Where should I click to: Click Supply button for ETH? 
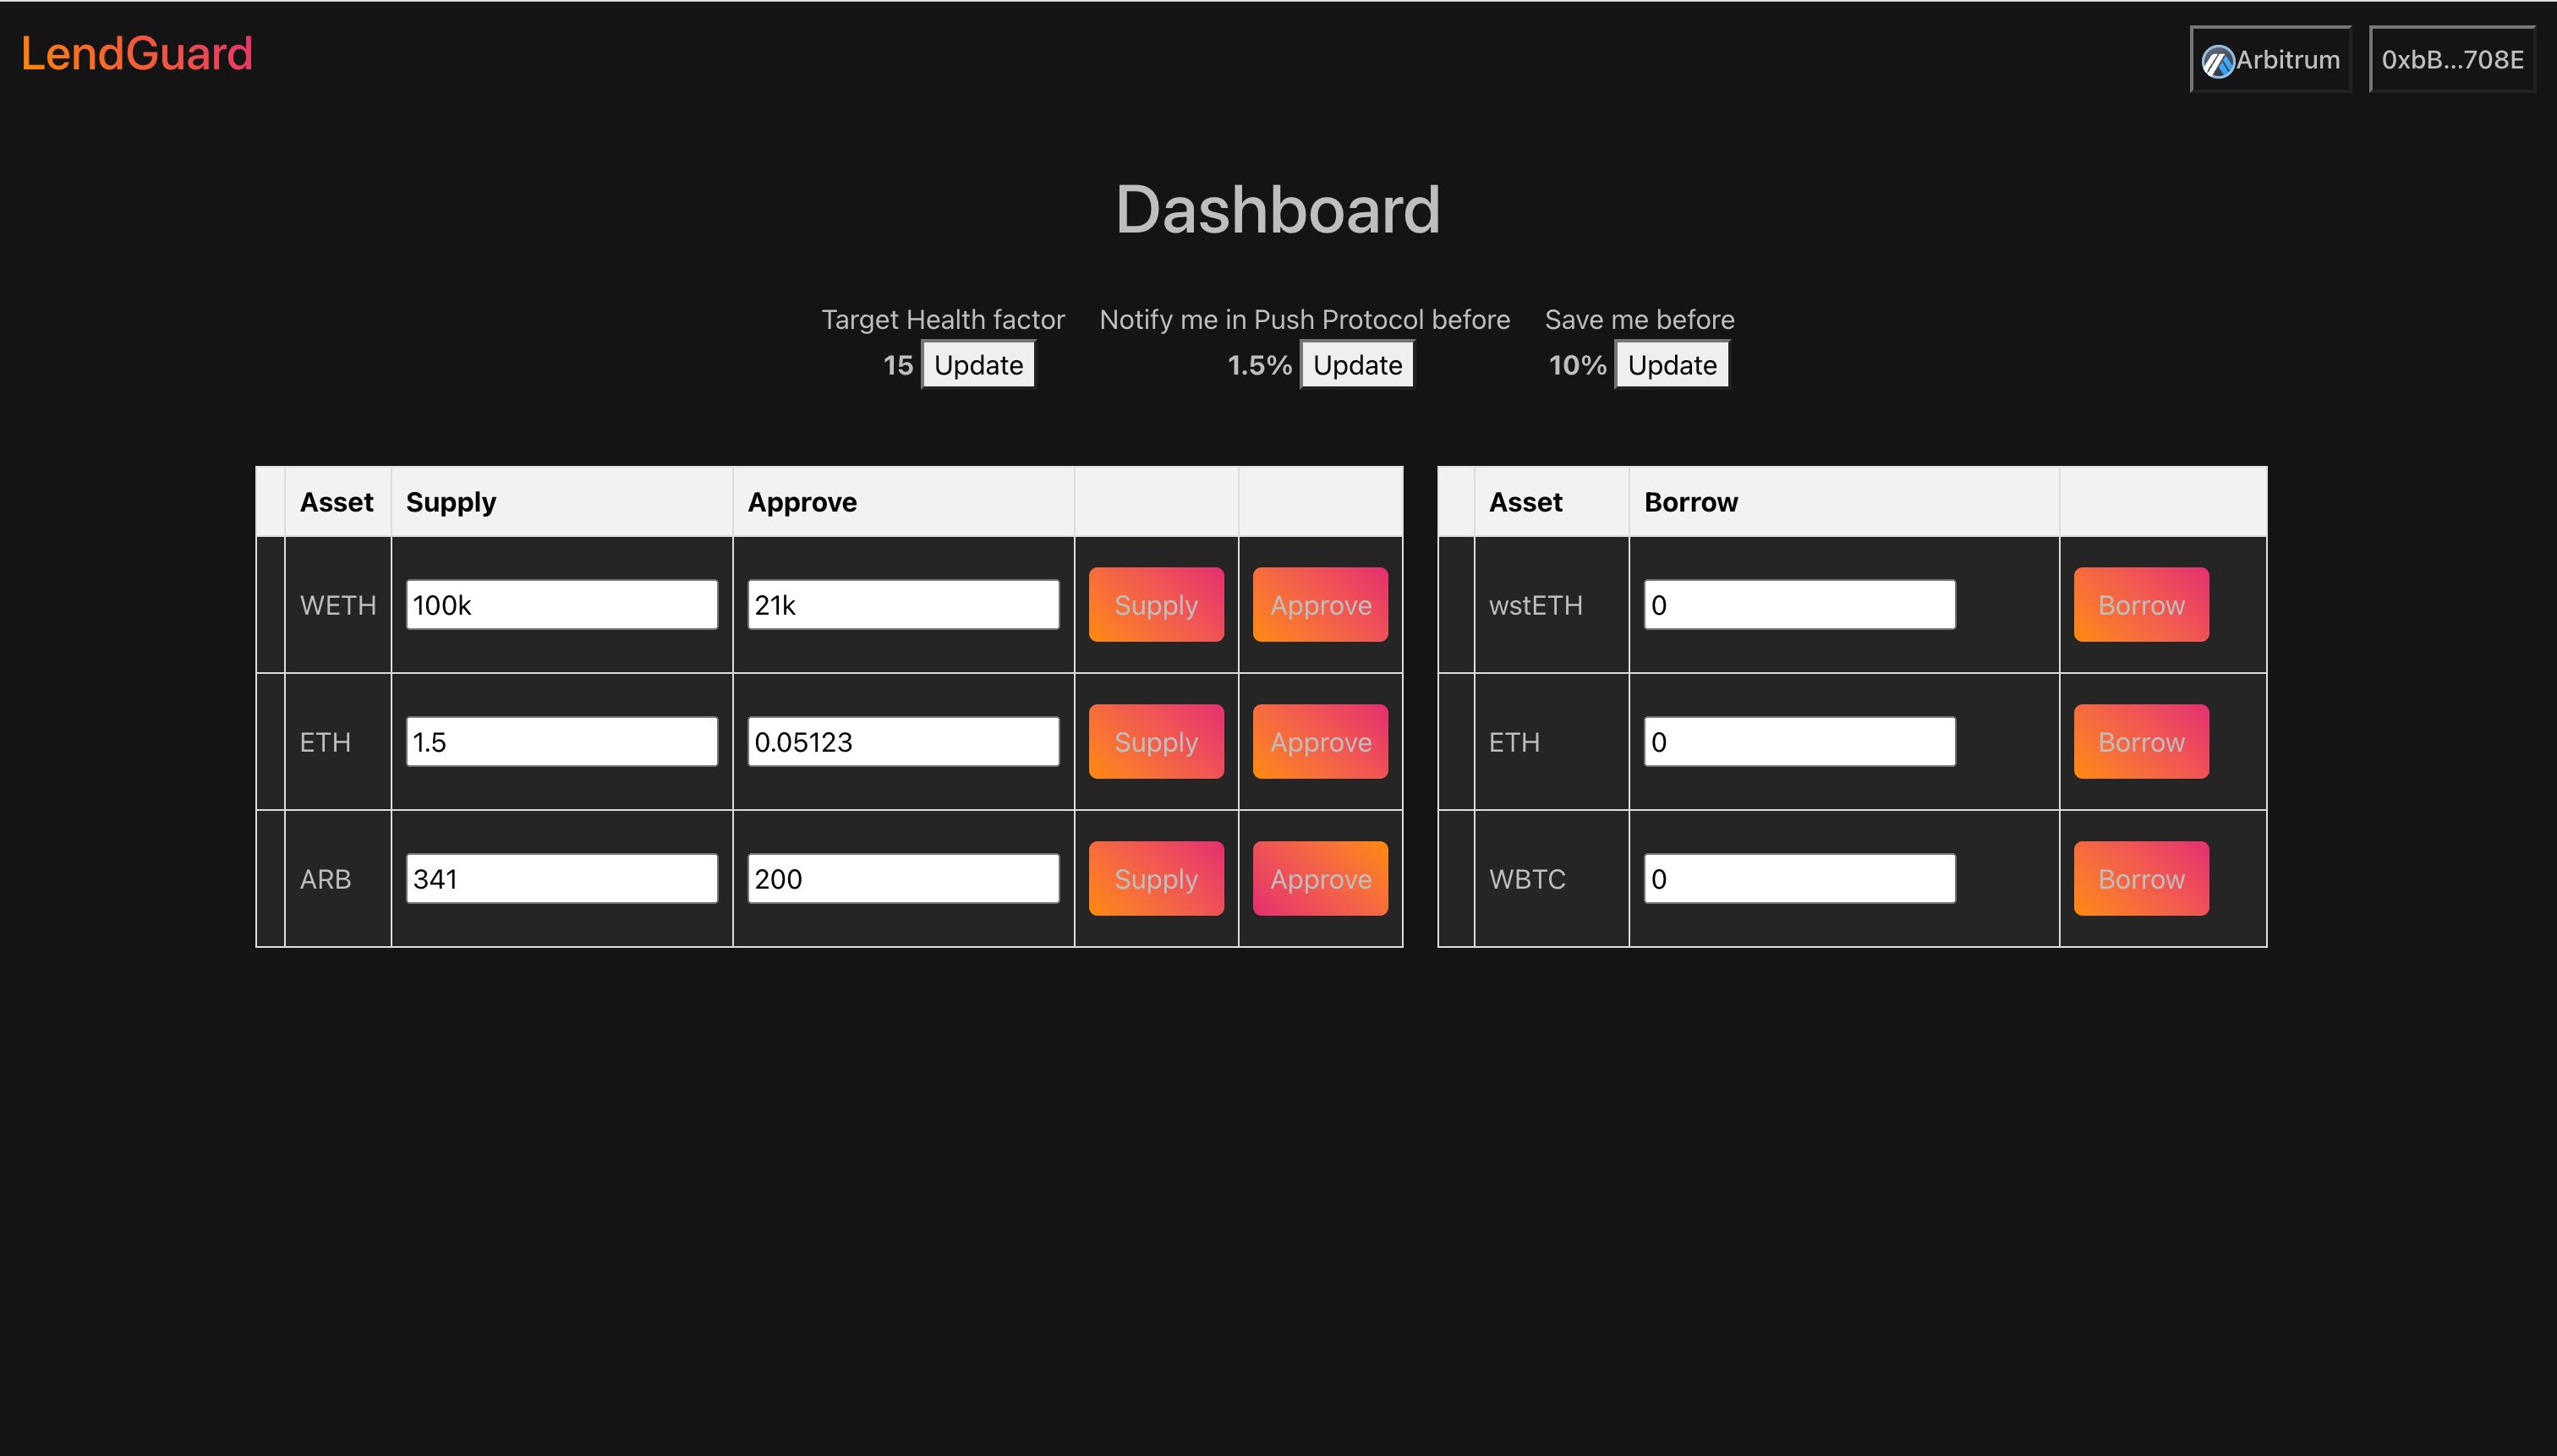(x=1156, y=740)
